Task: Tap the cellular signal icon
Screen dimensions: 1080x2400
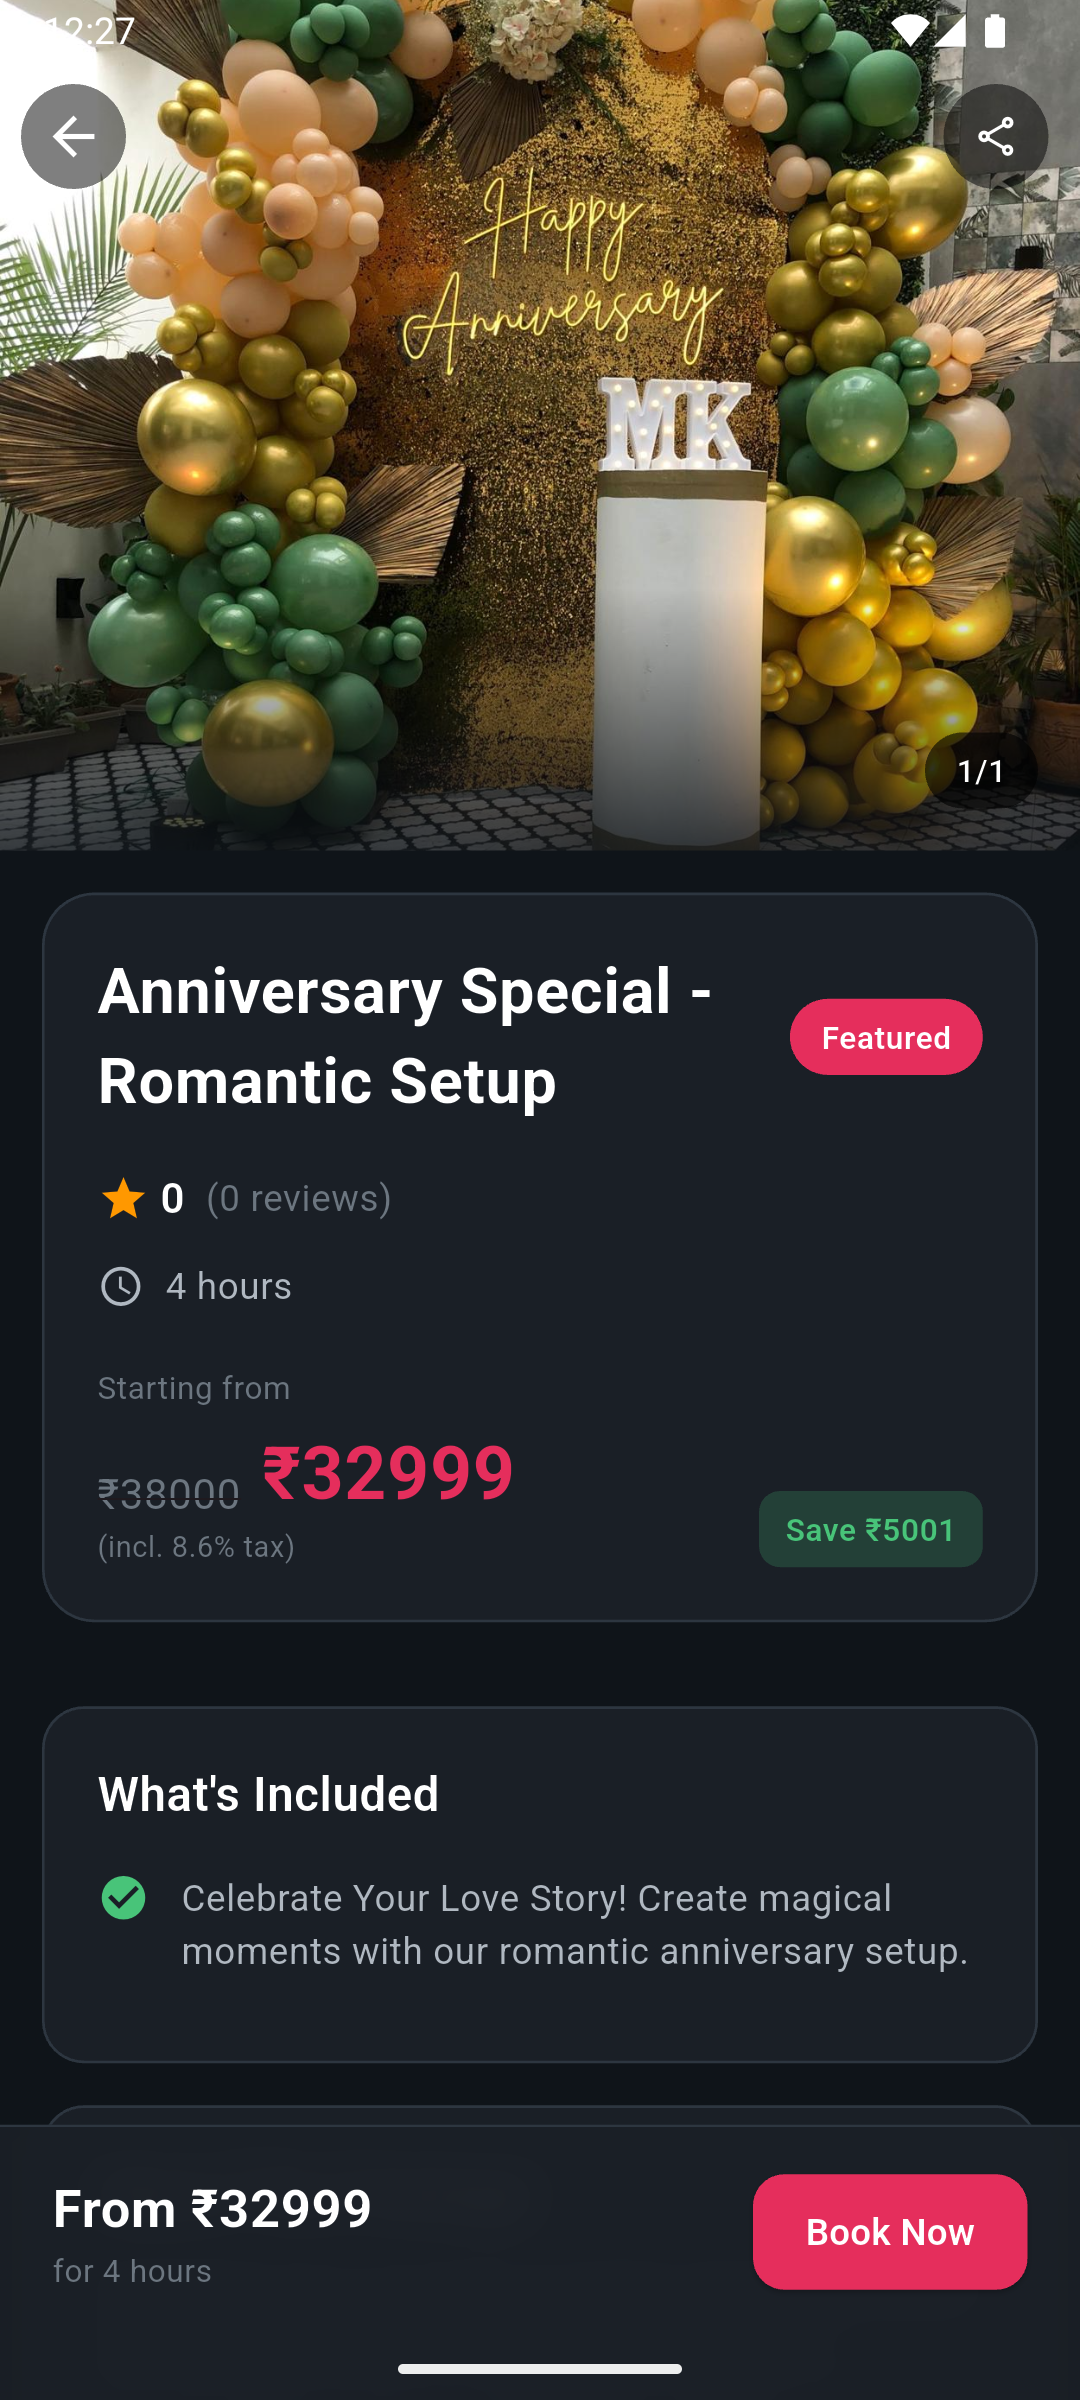Action: (951, 31)
